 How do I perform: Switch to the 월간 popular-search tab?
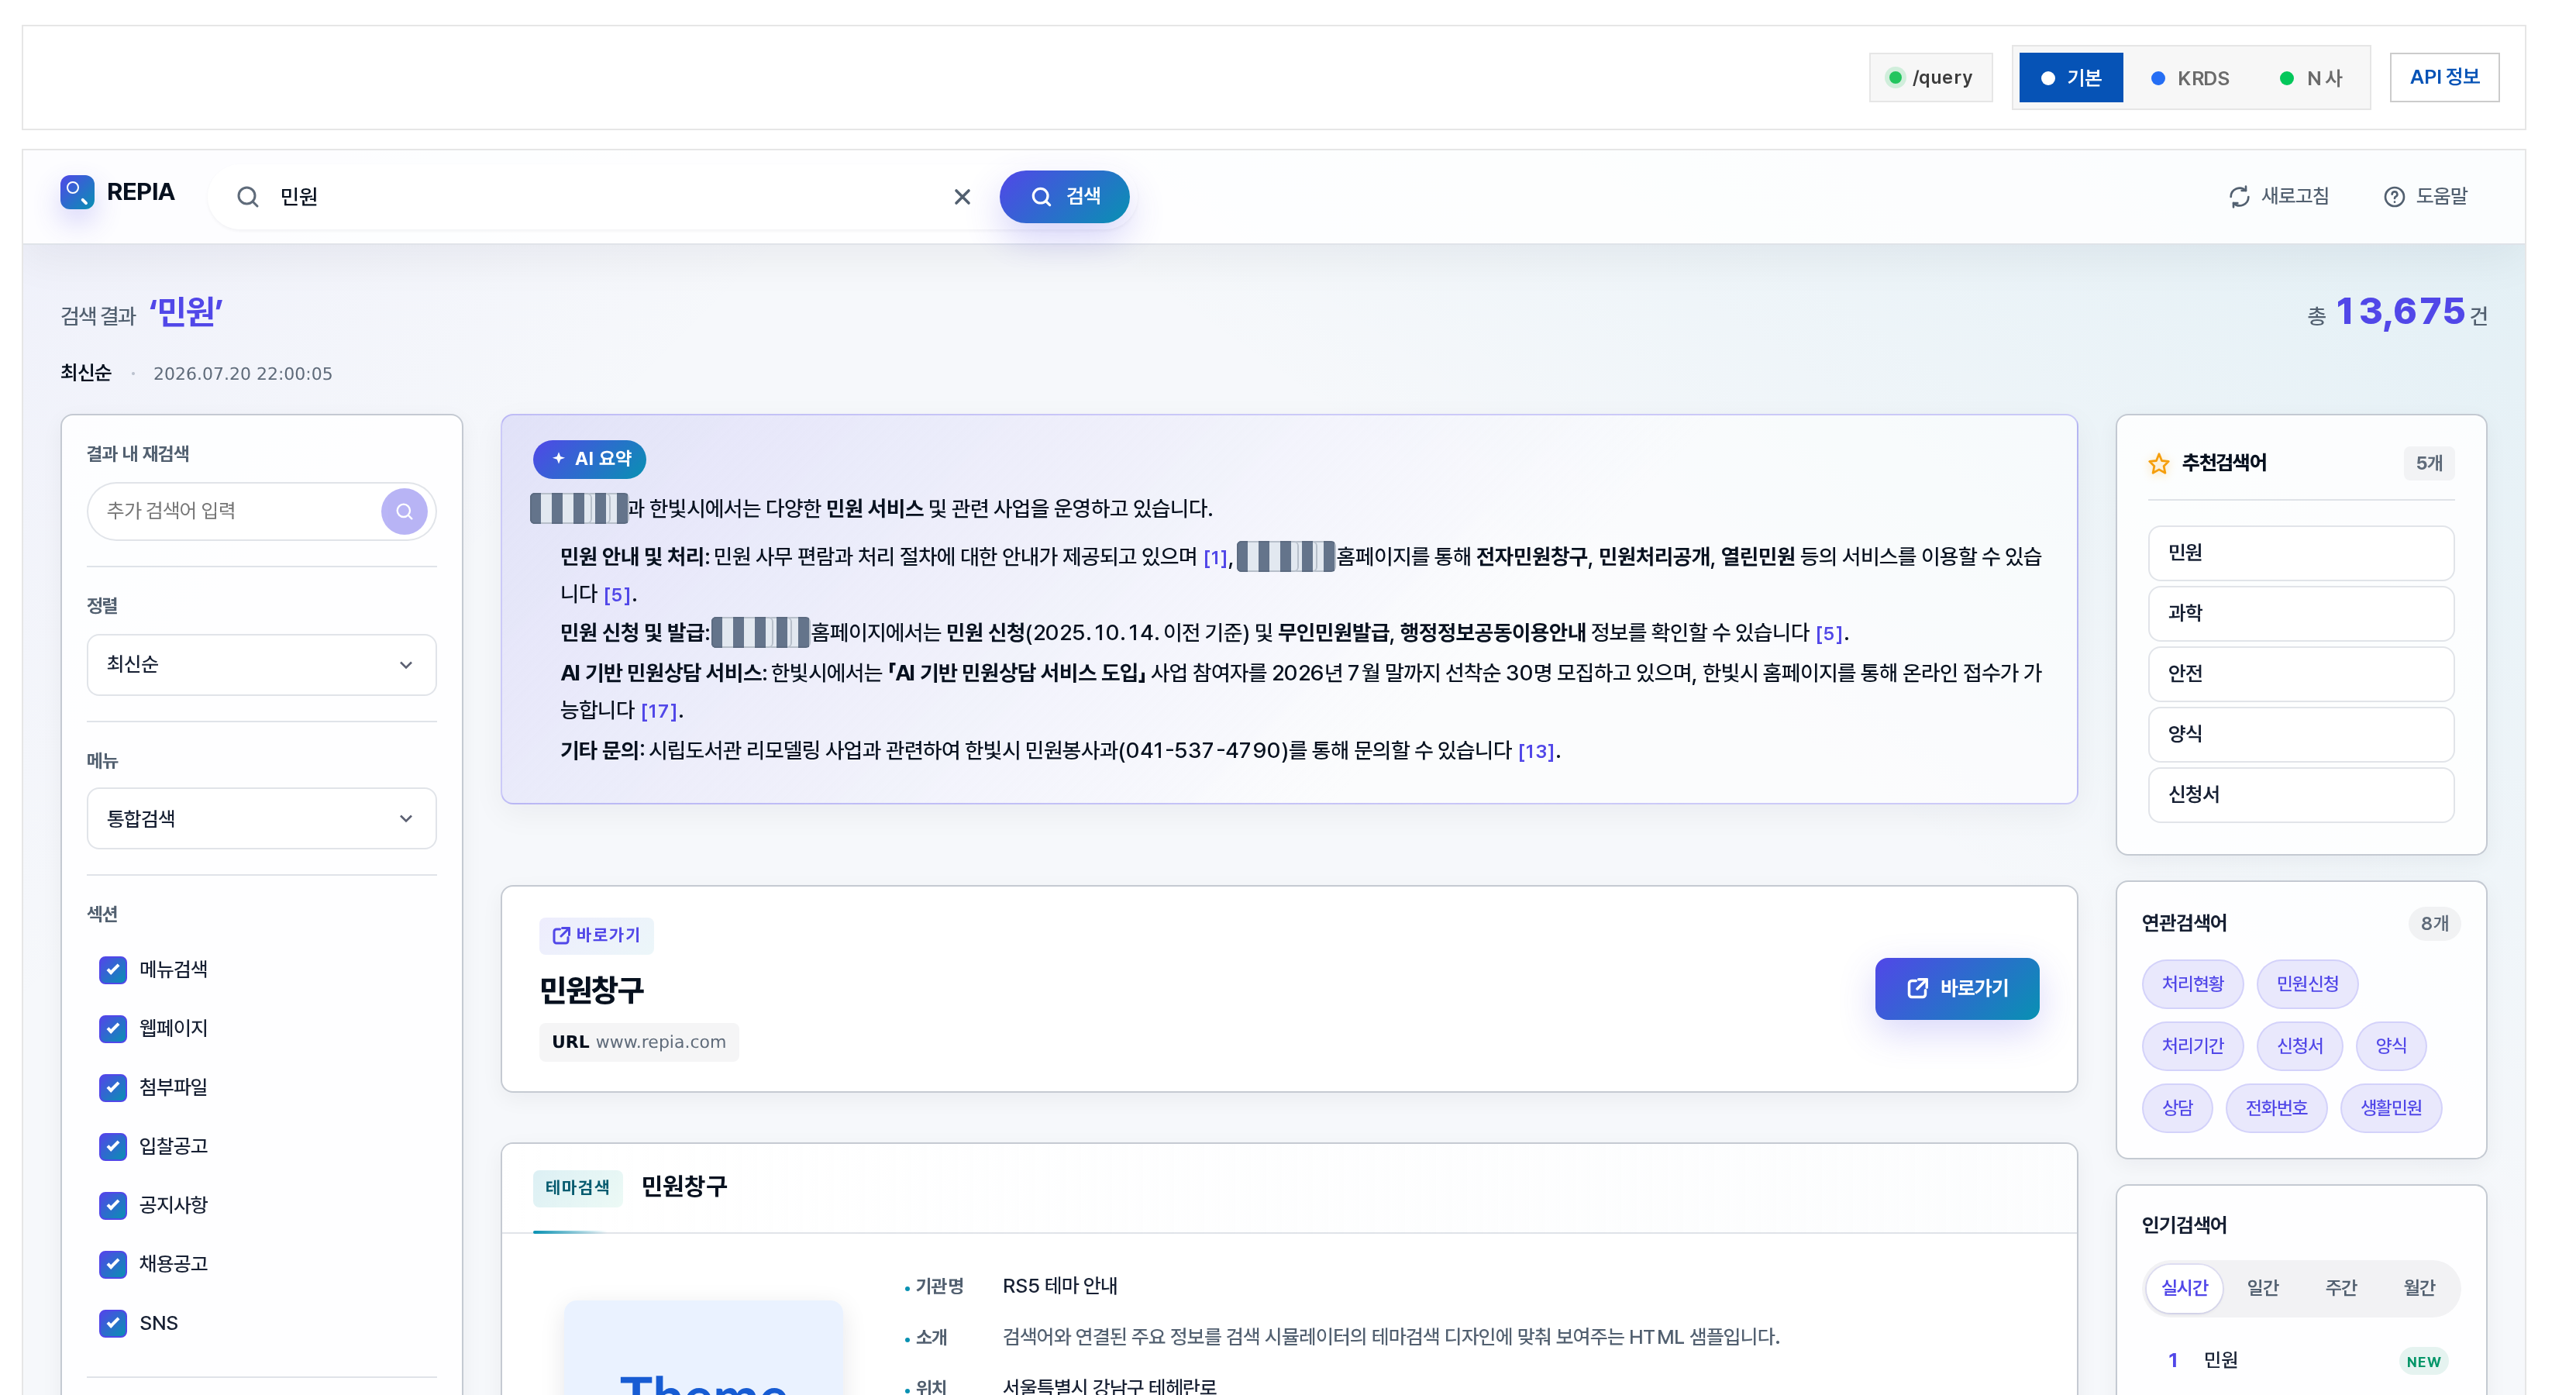click(x=2419, y=1288)
